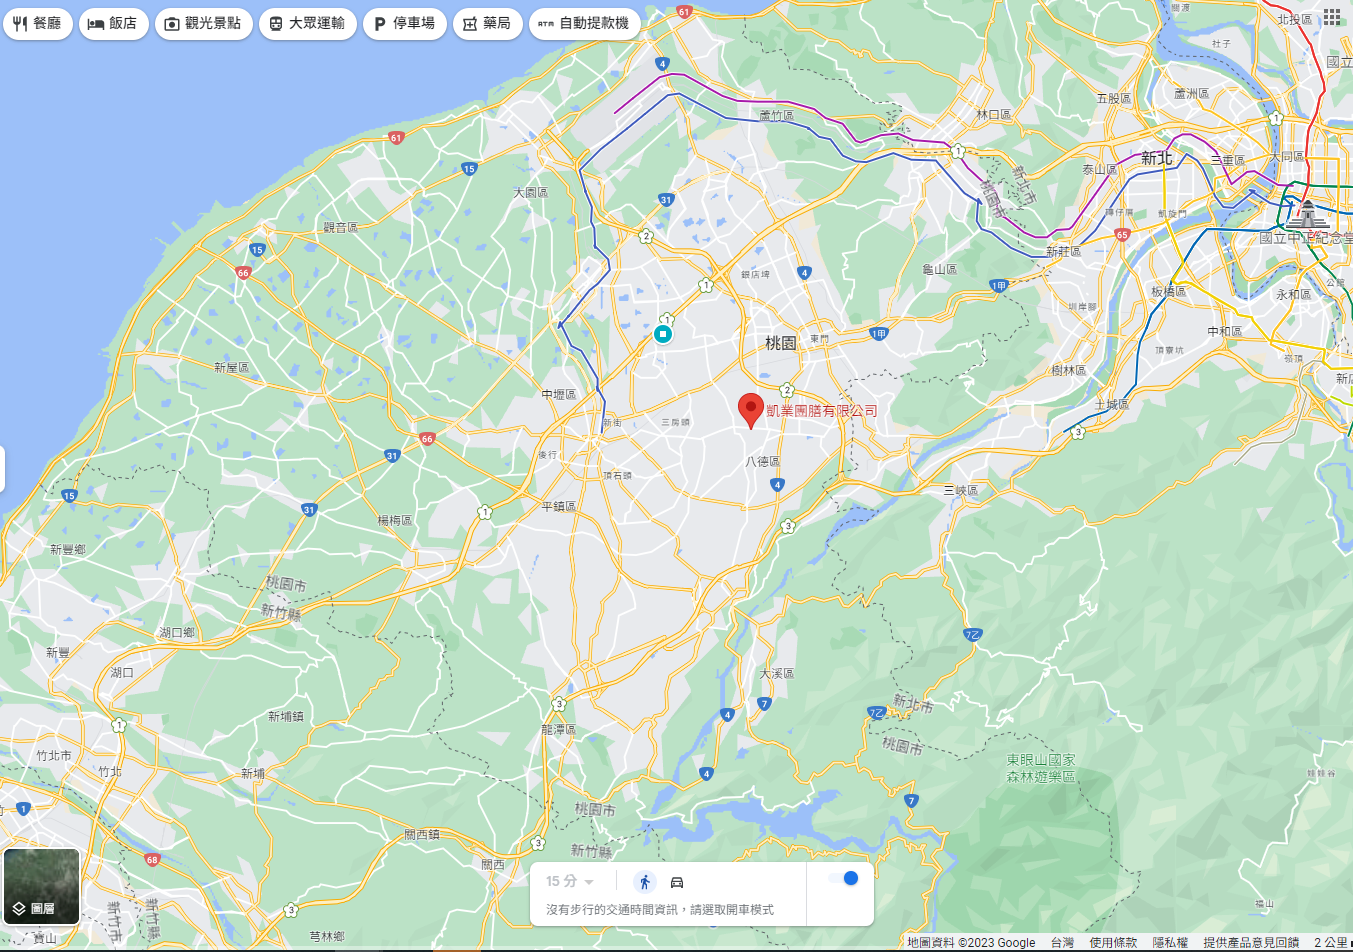This screenshot has height=952, width=1353.
Task: Click the 國立中正紀念堂 landmark icon
Action: click(1307, 214)
